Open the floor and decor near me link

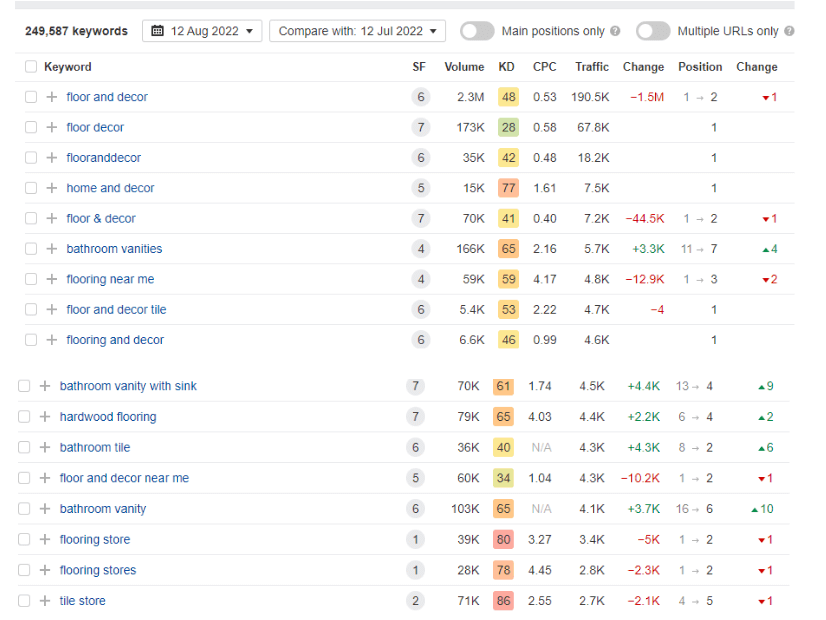click(124, 478)
